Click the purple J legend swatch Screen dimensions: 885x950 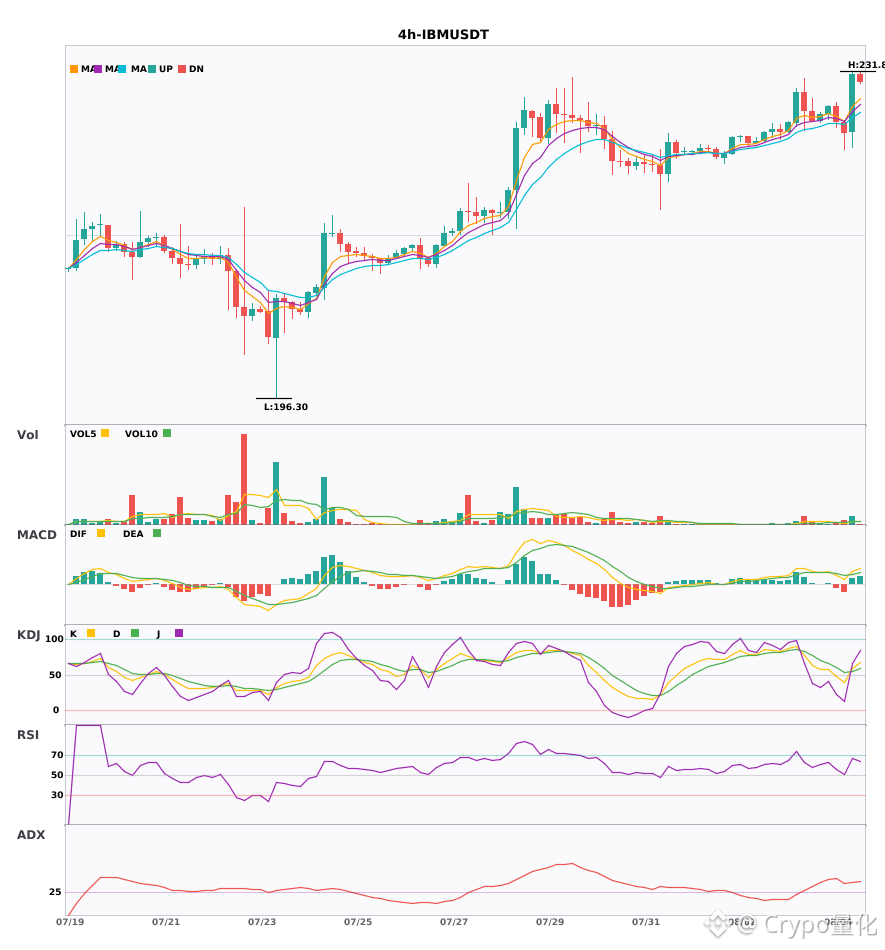179,633
